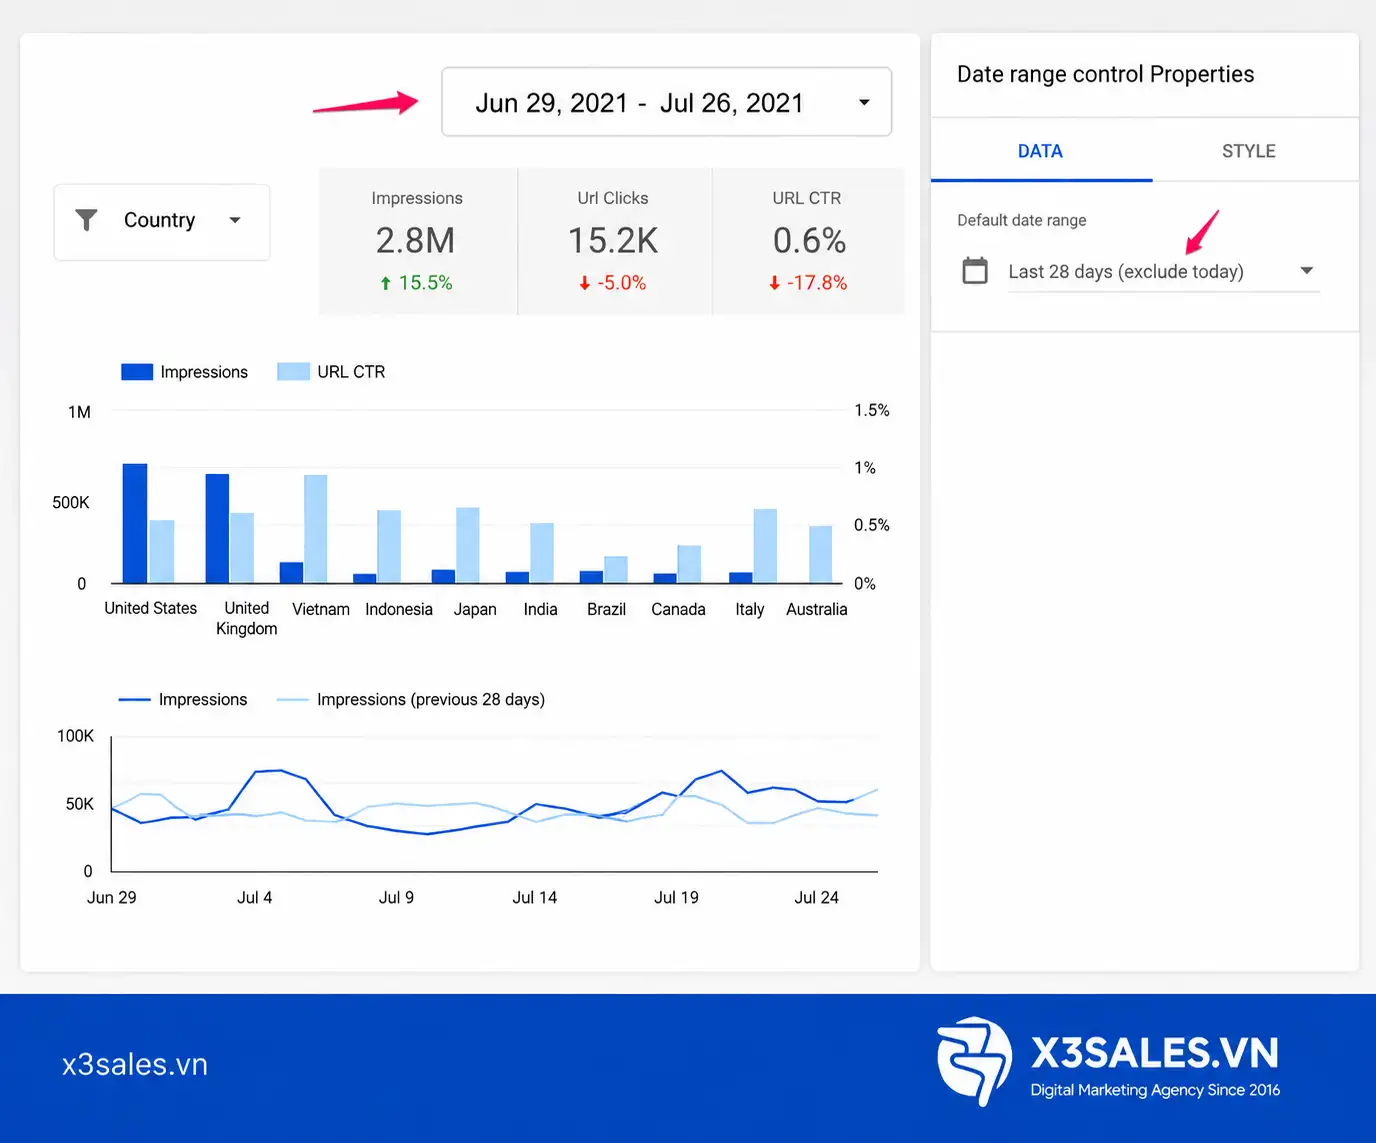The width and height of the screenshot is (1376, 1143).
Task: Click the URL CTR 0.6% scorecard
Action: click(x=808, y=241)
